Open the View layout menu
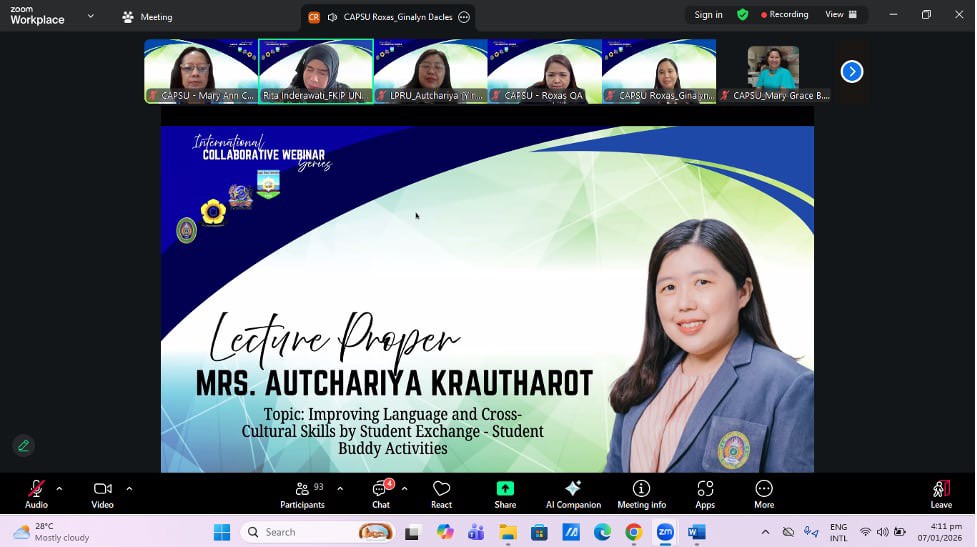This screenshot has height=547, width=977. point(840,15)
